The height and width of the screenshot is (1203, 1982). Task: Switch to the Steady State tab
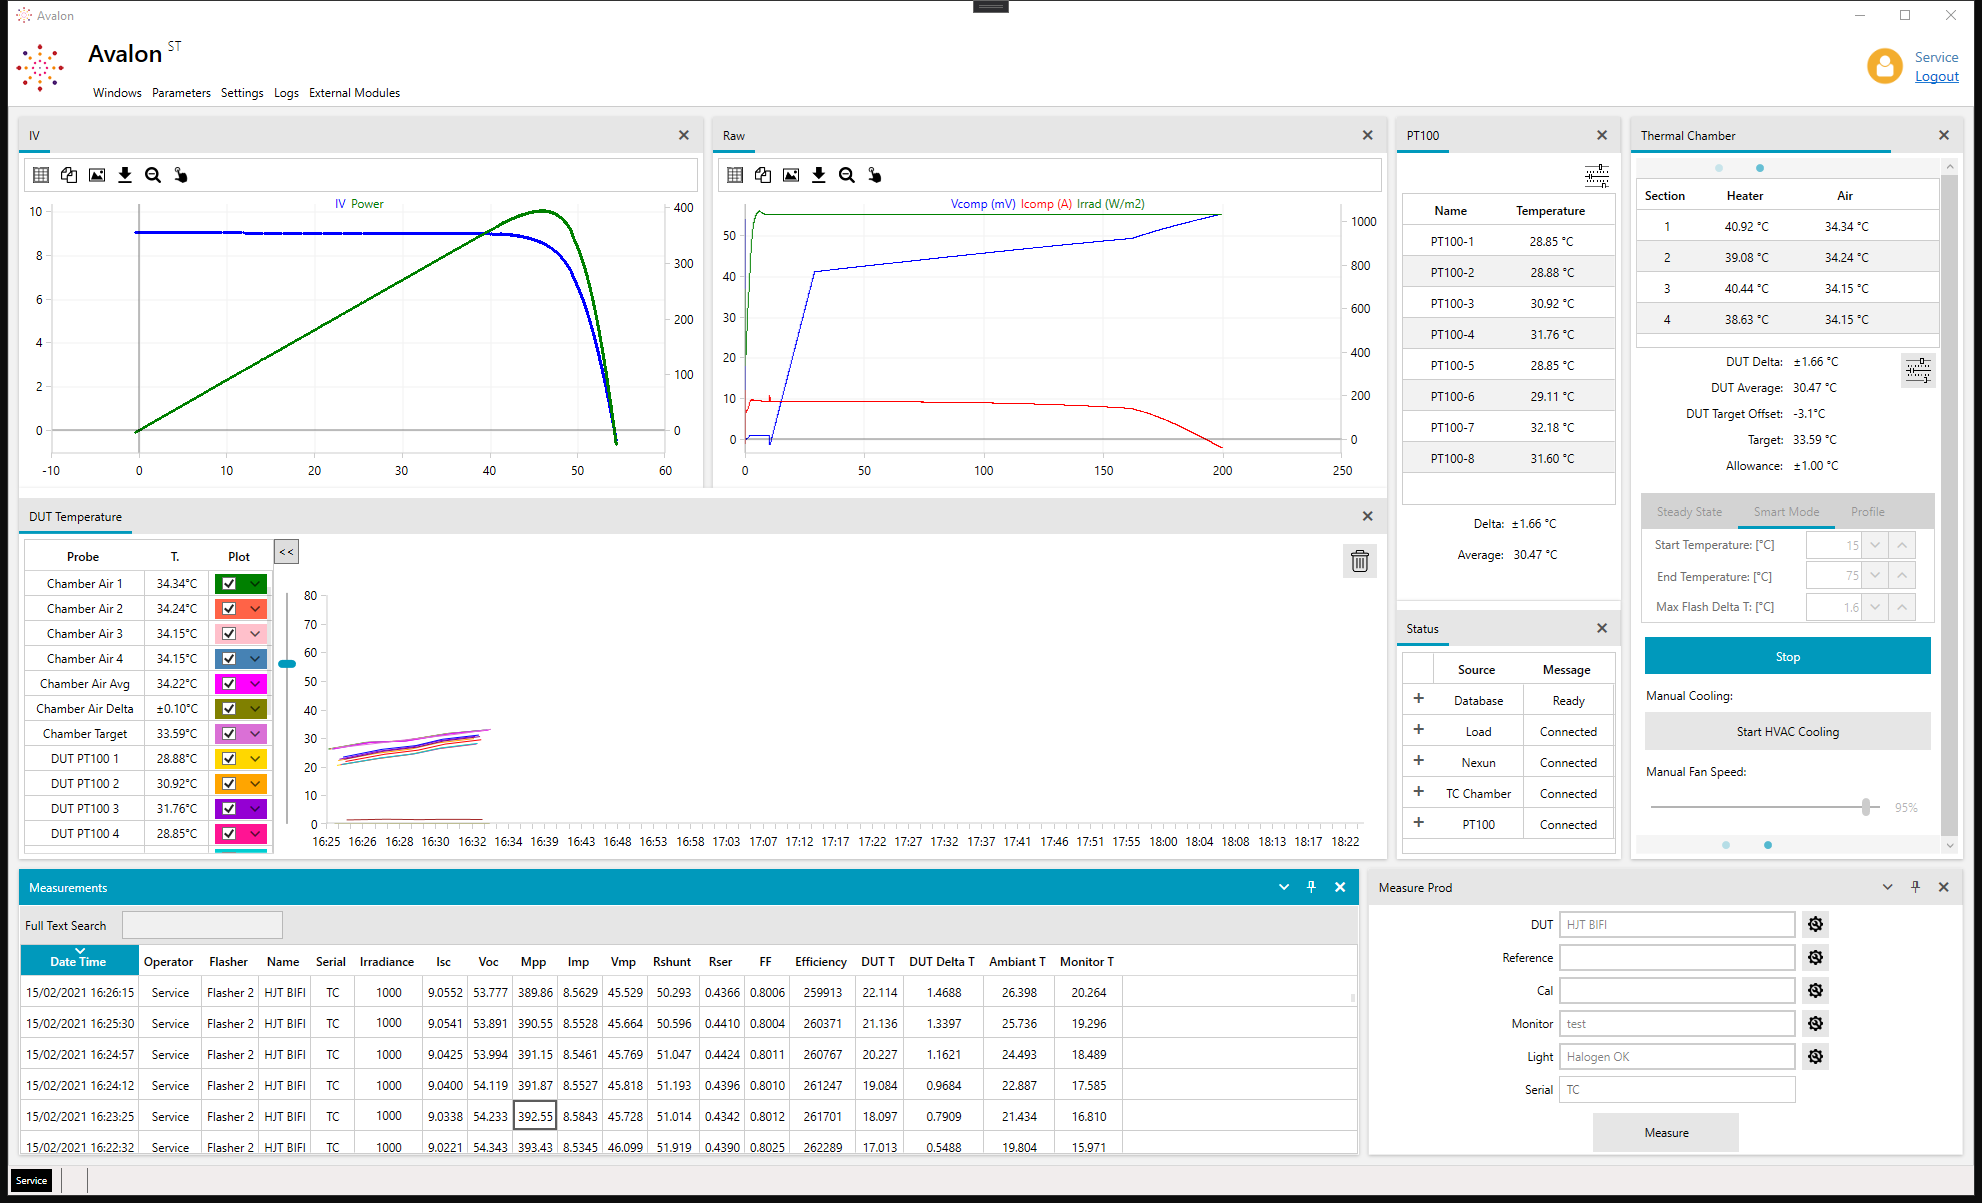coord(1689,512)
